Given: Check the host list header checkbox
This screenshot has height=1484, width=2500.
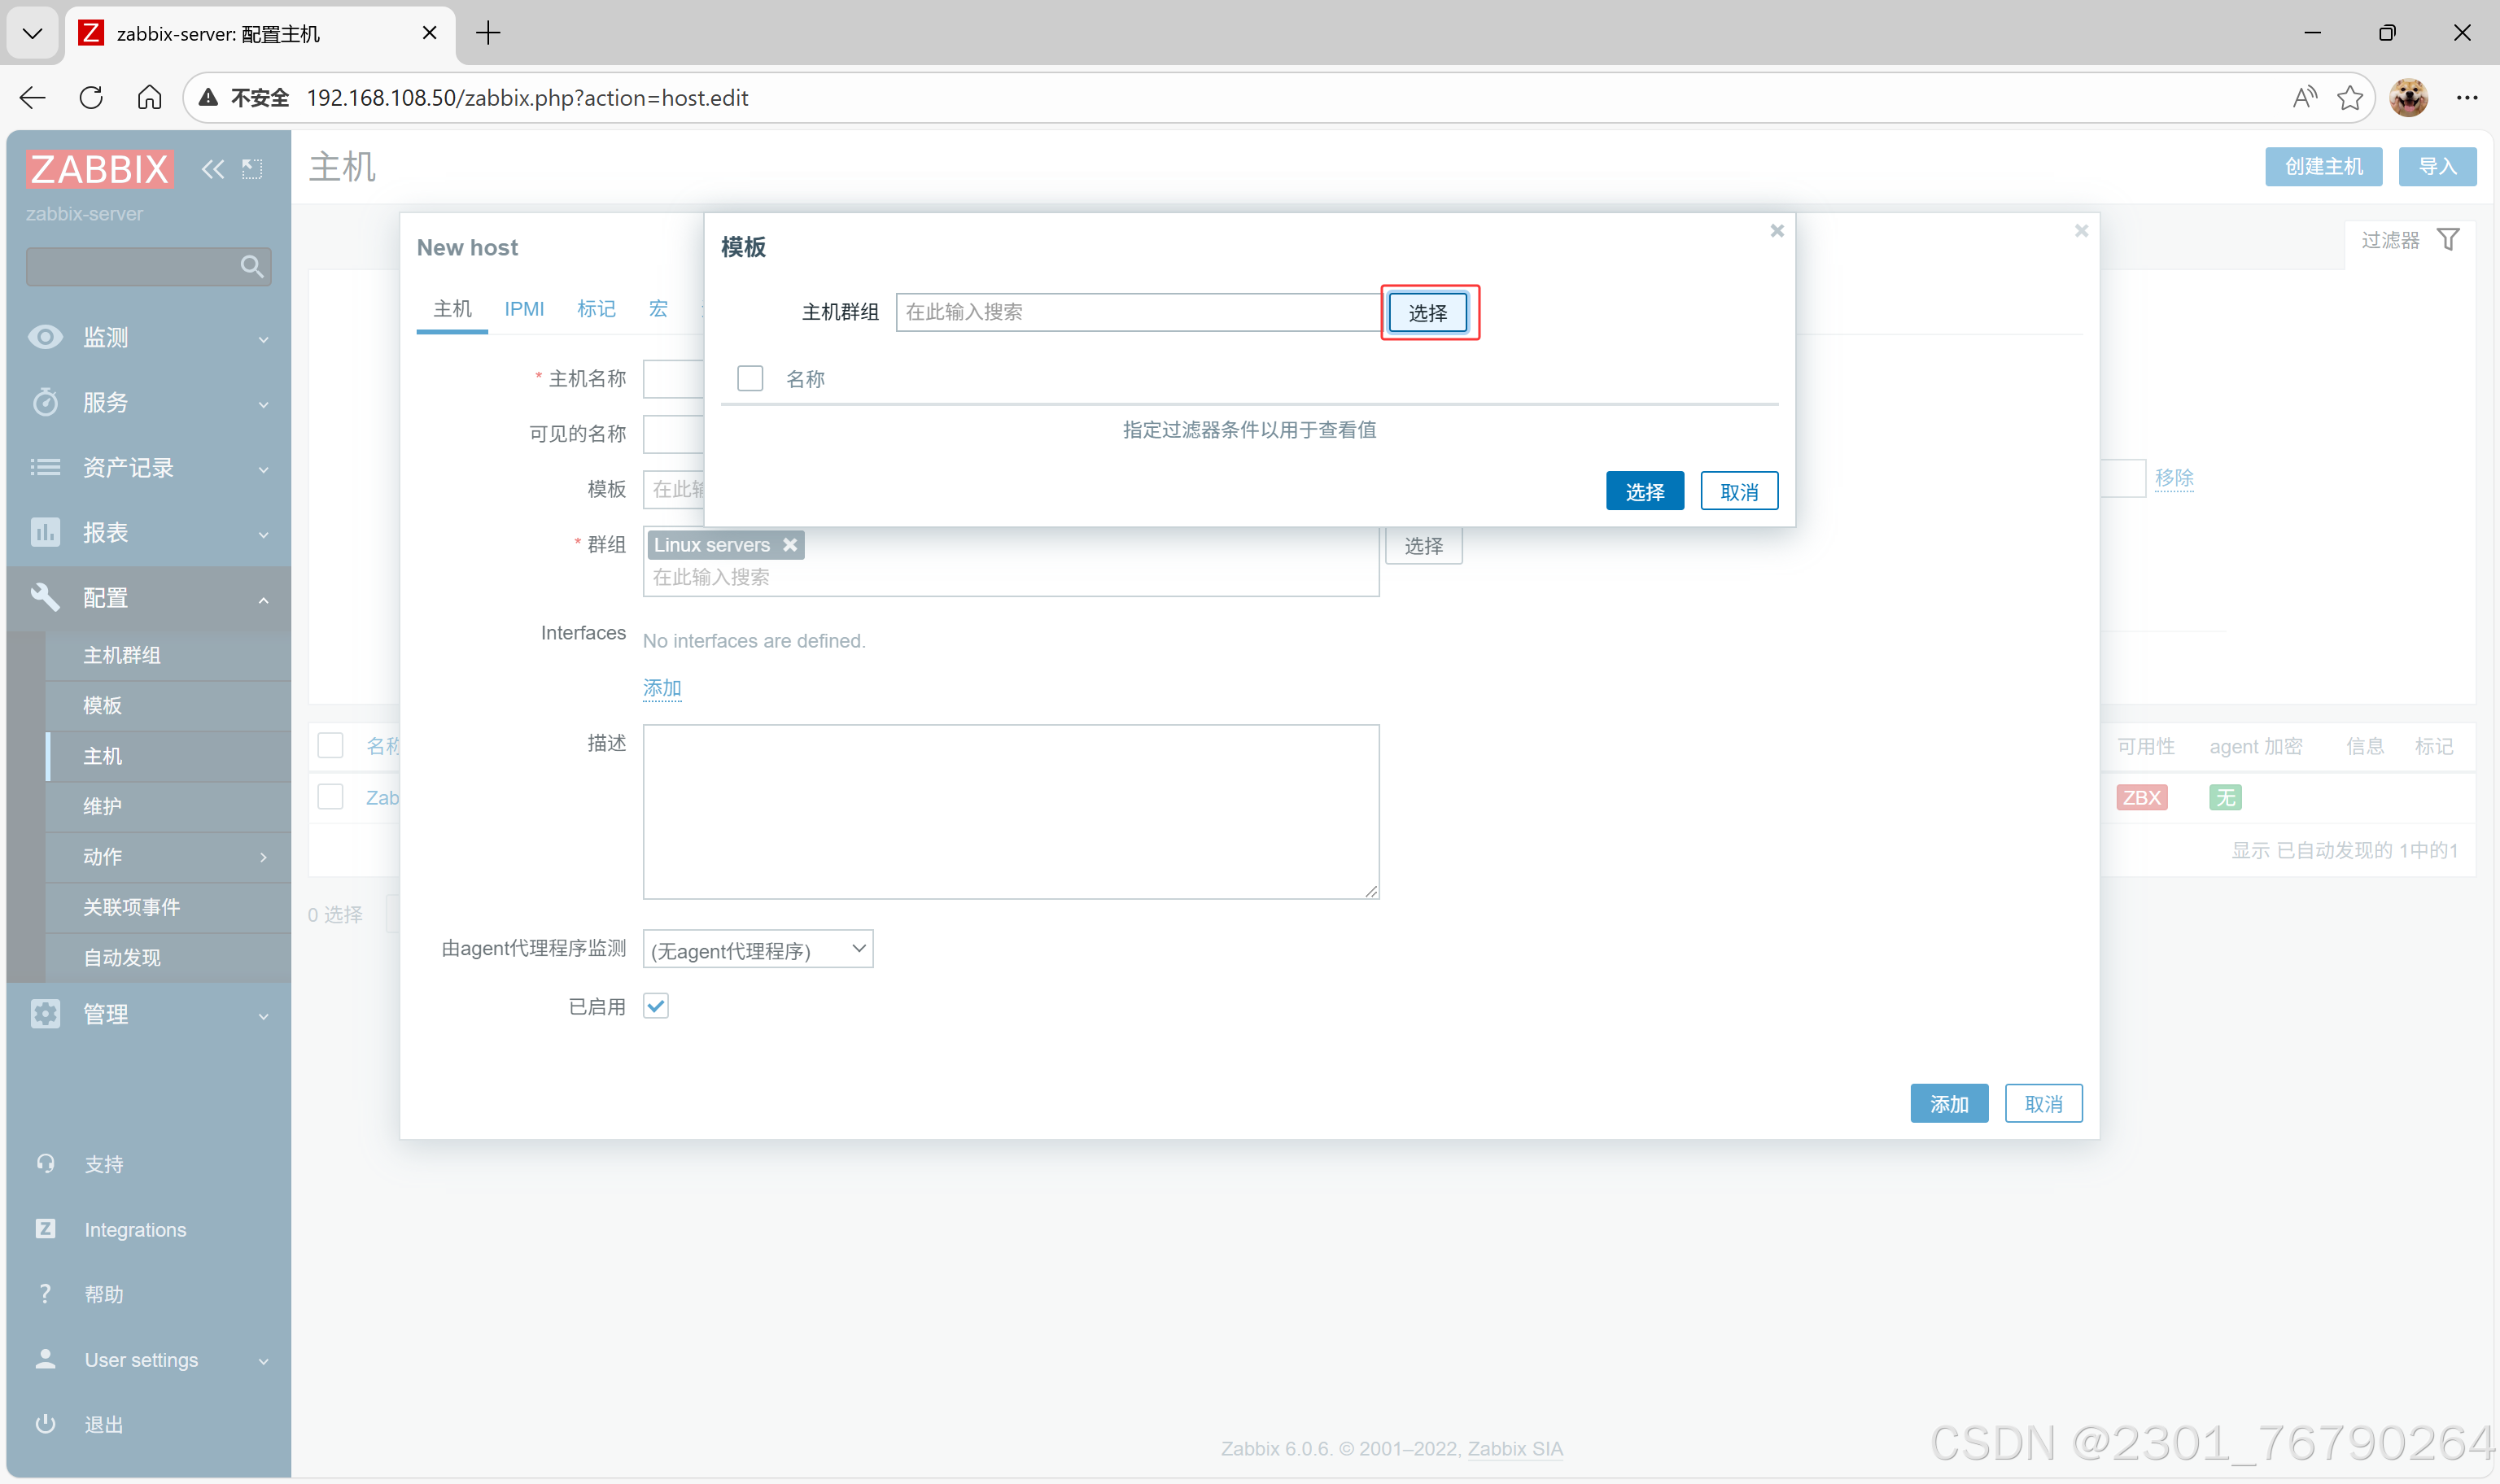Looking at the screenshot, I should pyautogui.click(x=330, y=745).
